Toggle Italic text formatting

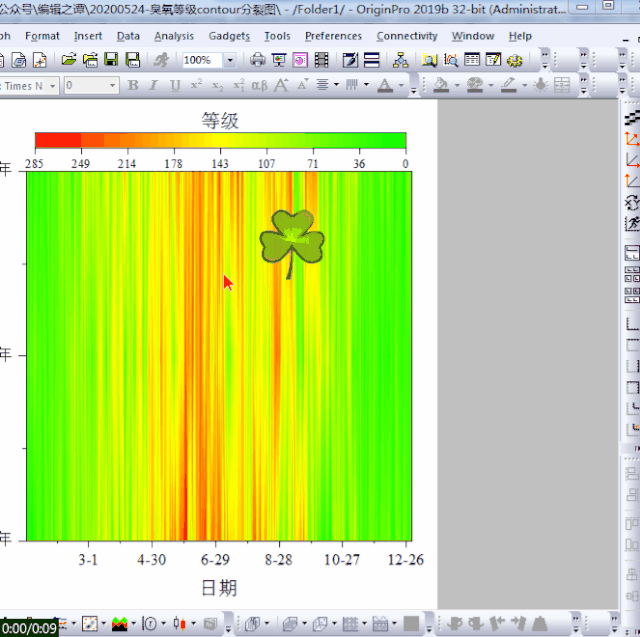153,86
